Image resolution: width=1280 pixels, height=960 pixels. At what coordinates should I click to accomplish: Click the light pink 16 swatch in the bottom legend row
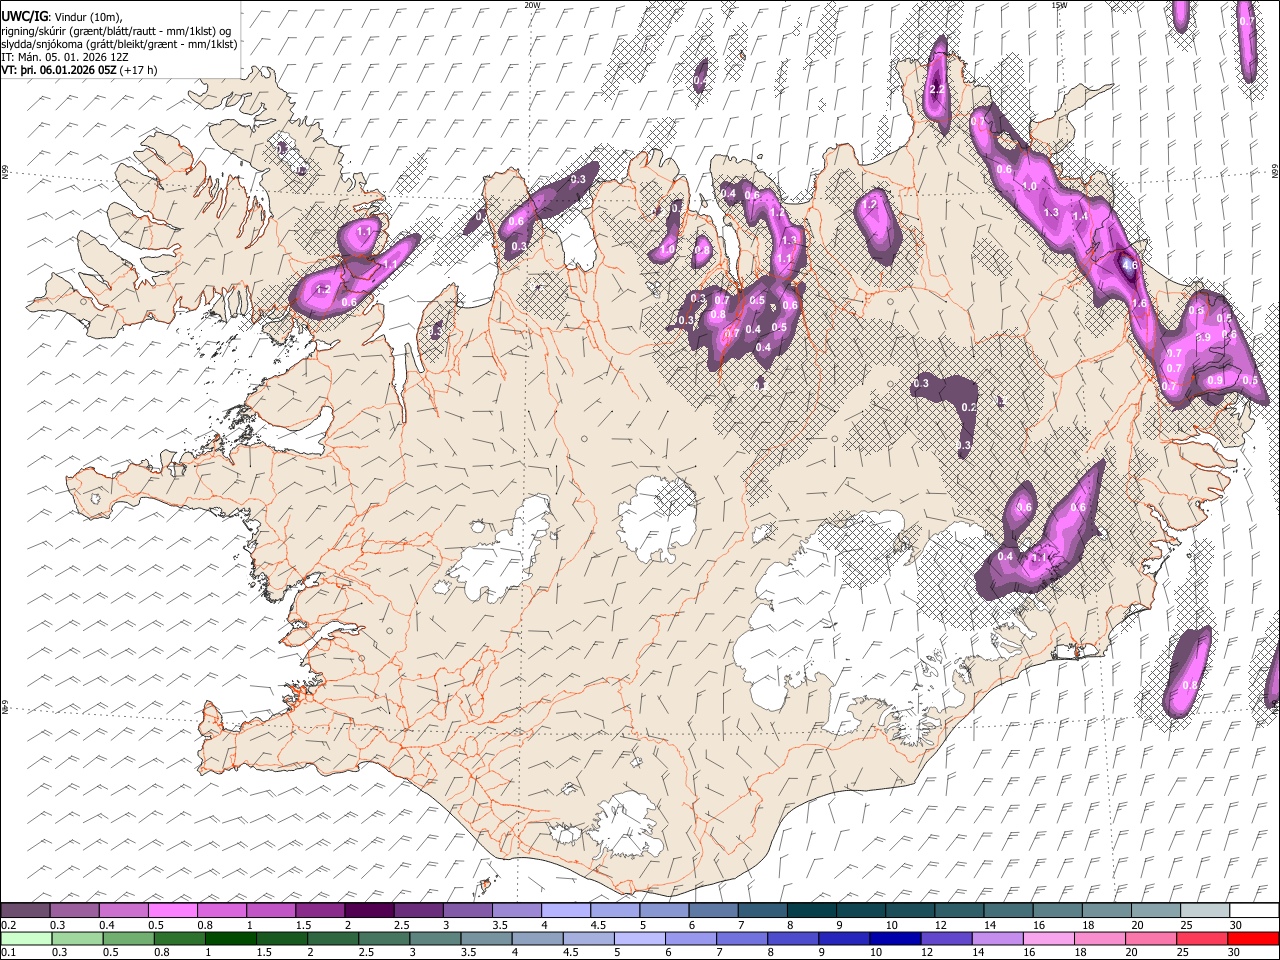pos(1049,938)
